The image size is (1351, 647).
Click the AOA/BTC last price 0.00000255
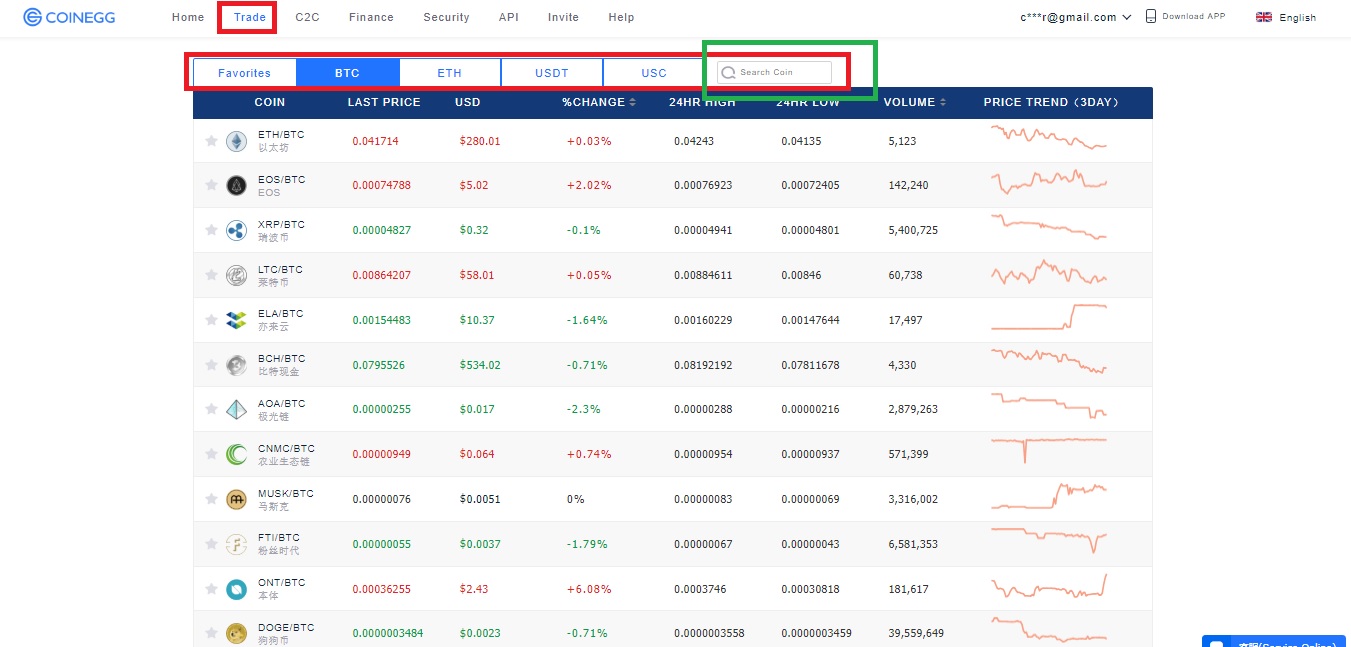click(x=382, y=409)
